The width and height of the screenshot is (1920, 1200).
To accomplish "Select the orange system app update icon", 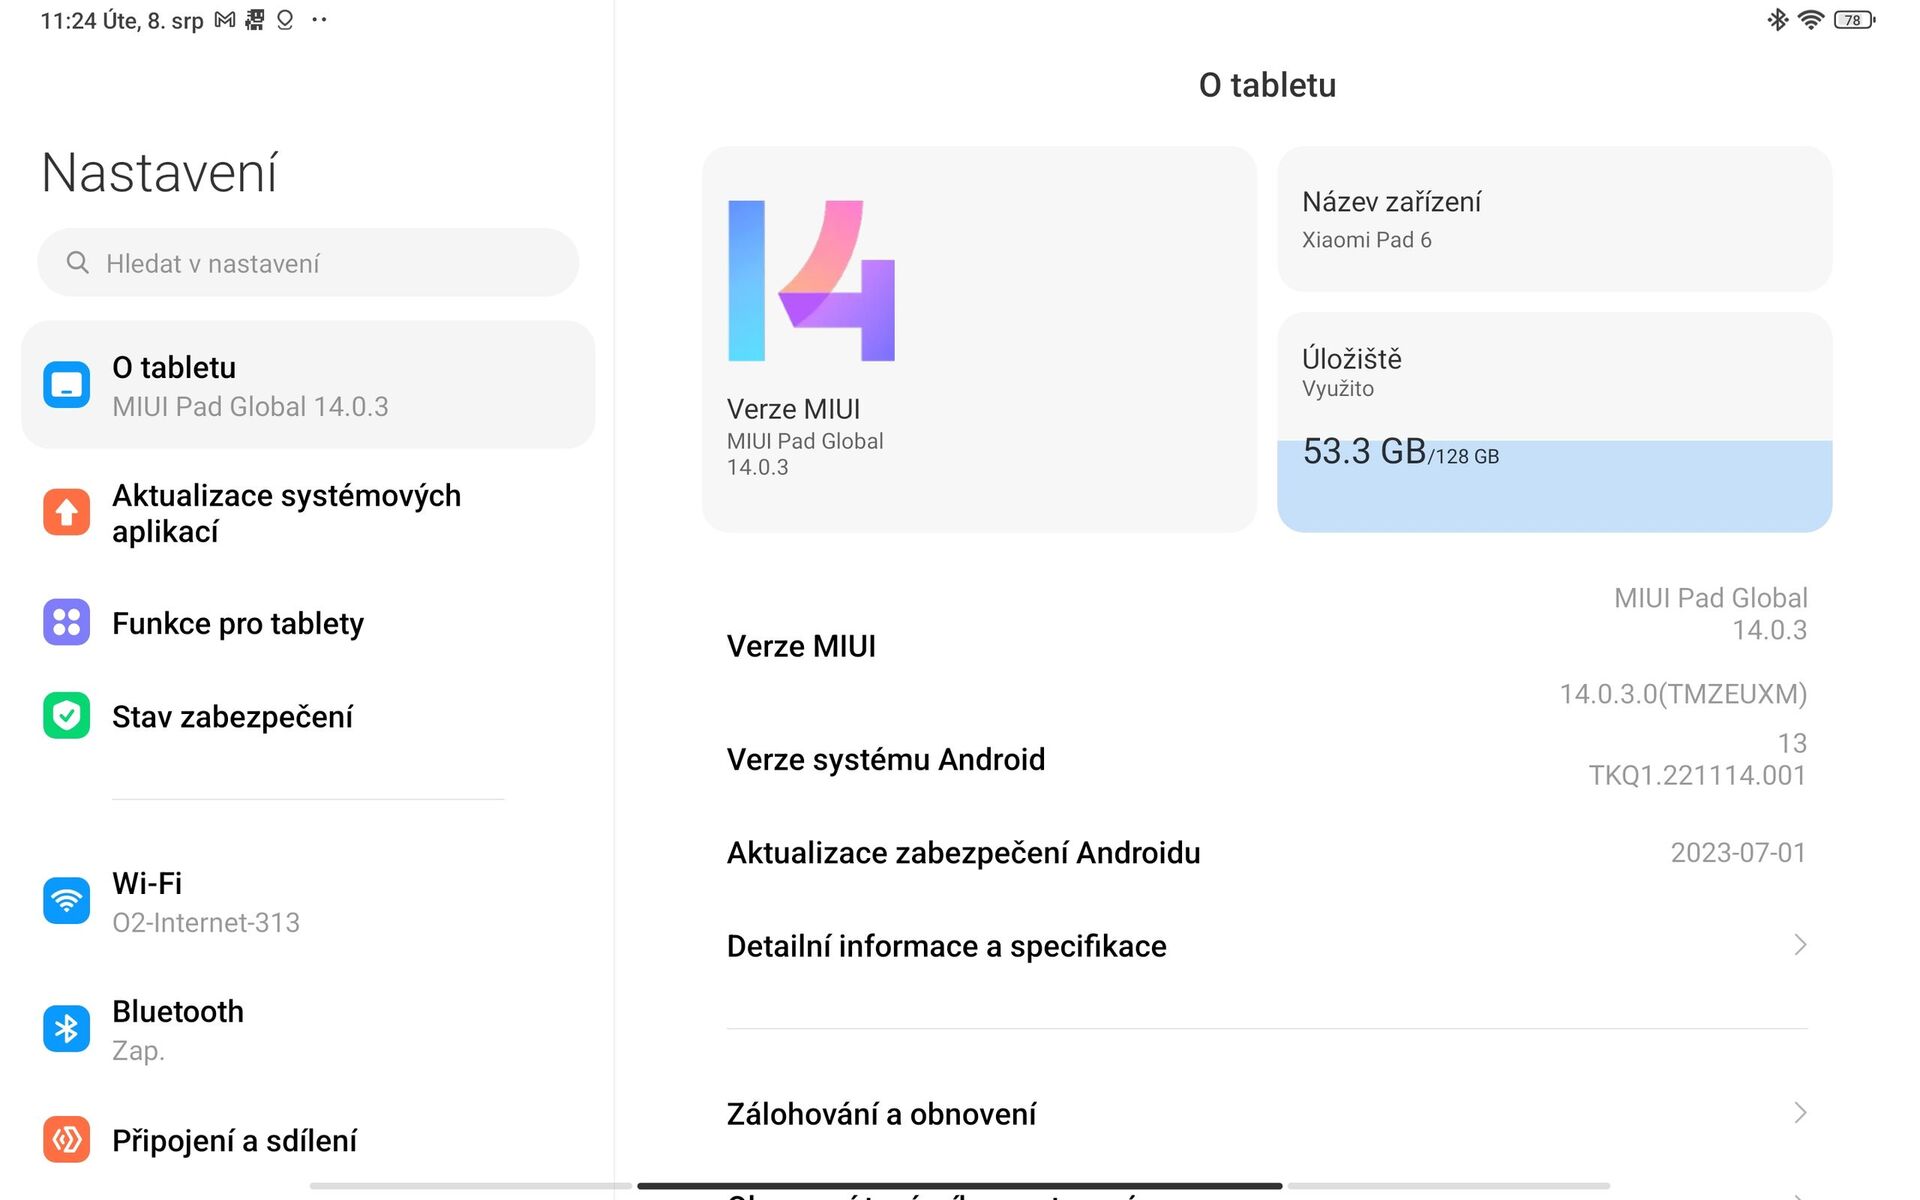I will pos(65,512).
